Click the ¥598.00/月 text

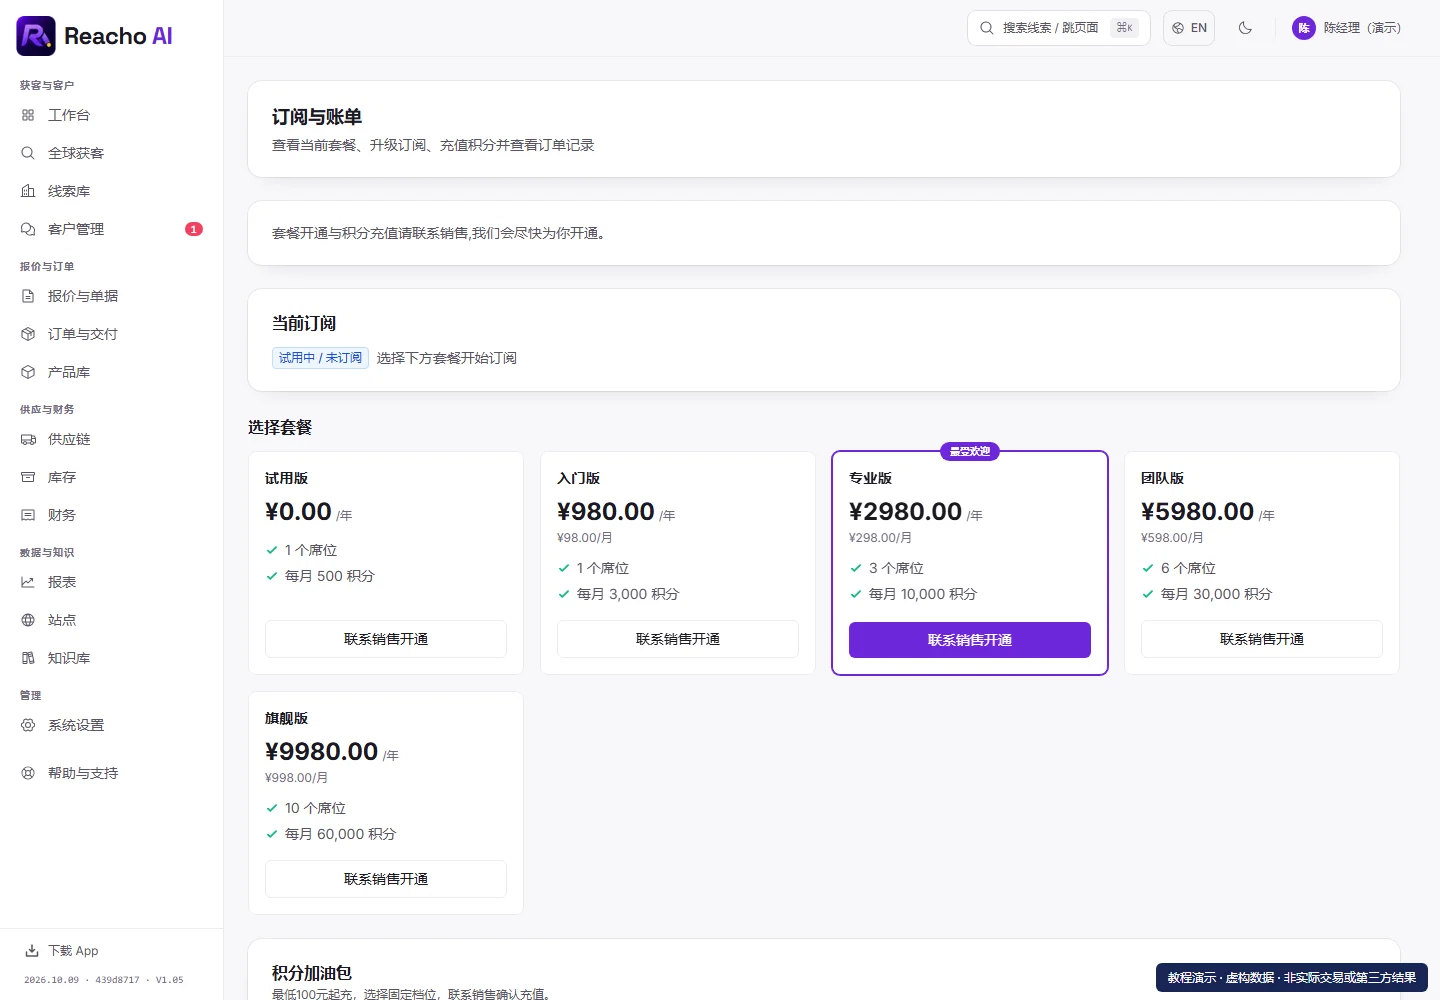(x=1172, y=538)
